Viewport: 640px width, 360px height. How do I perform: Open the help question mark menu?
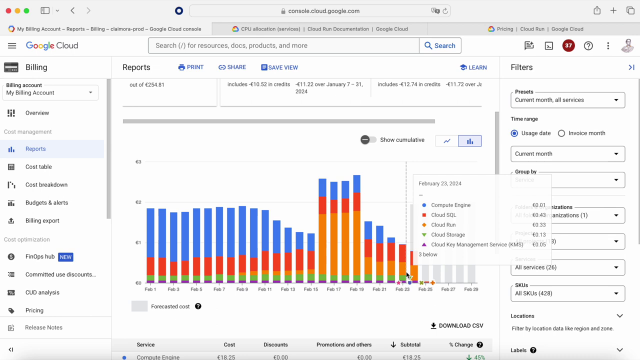click(588, 46)
